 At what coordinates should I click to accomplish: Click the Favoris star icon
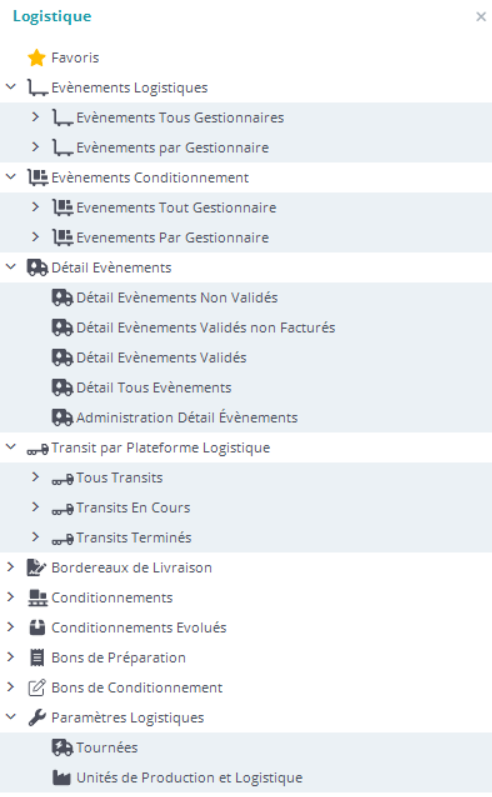coord(37,58)
